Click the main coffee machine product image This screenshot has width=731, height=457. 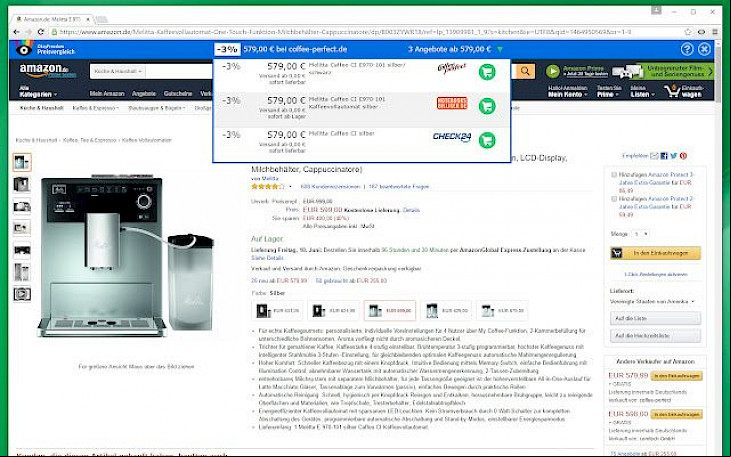tap(126, 256)
